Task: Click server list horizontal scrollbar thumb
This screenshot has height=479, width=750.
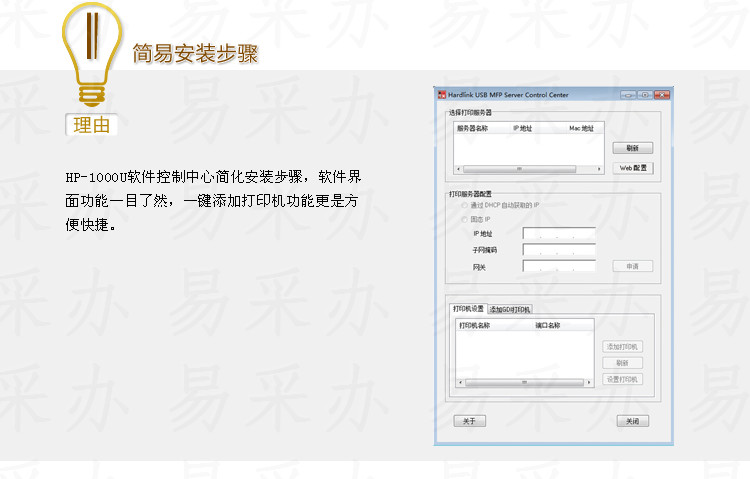Action: [x=519, y=169]
